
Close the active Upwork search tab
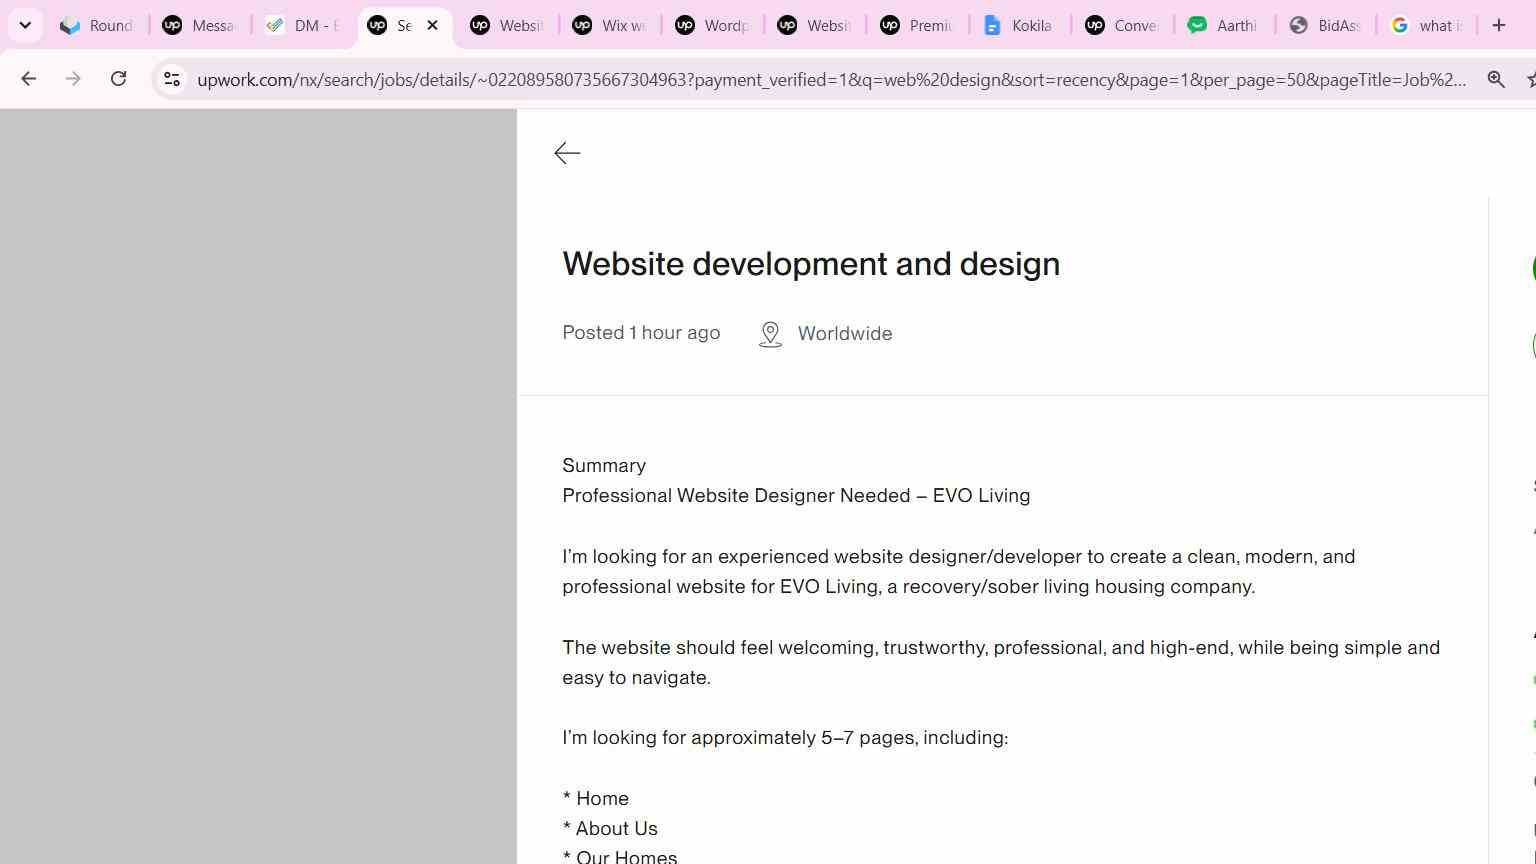click(x=432, y=25)
